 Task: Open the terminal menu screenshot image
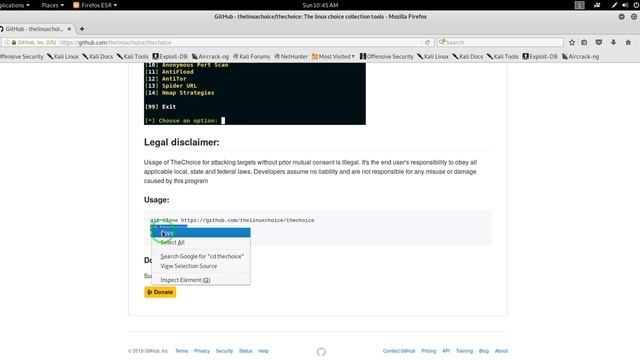pos(255,93)
